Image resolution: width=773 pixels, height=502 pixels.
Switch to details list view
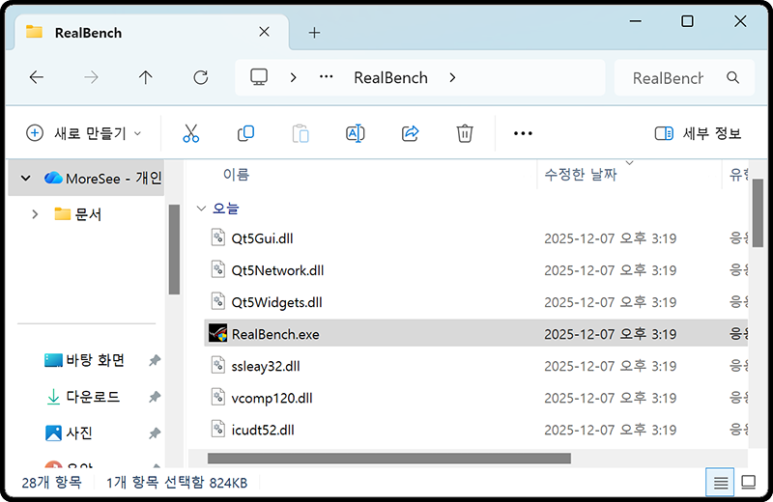pos(720,482)
